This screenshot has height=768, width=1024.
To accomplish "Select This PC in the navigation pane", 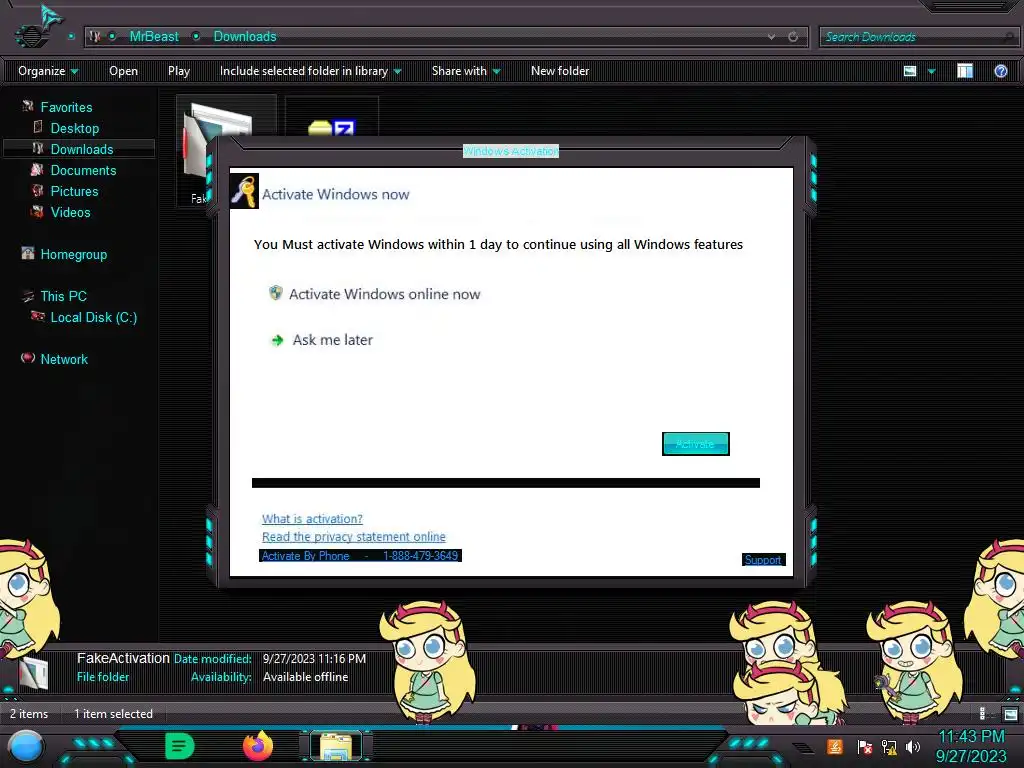I will pyautogui.click(x=63, y=296).
